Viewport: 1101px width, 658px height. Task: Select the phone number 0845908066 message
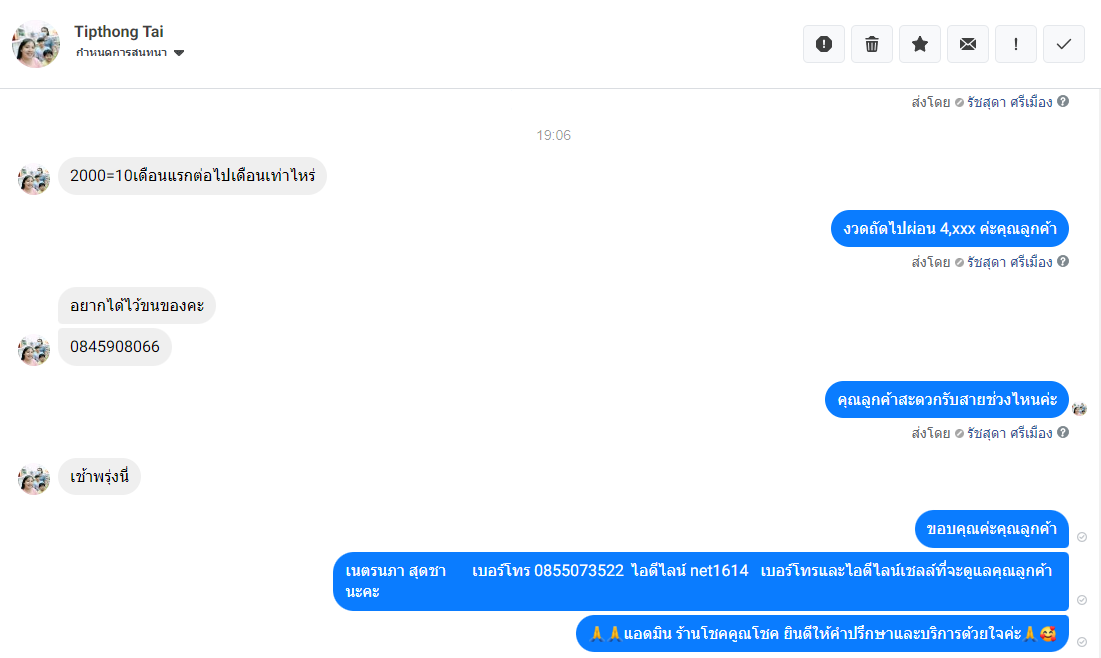point(114,347)
